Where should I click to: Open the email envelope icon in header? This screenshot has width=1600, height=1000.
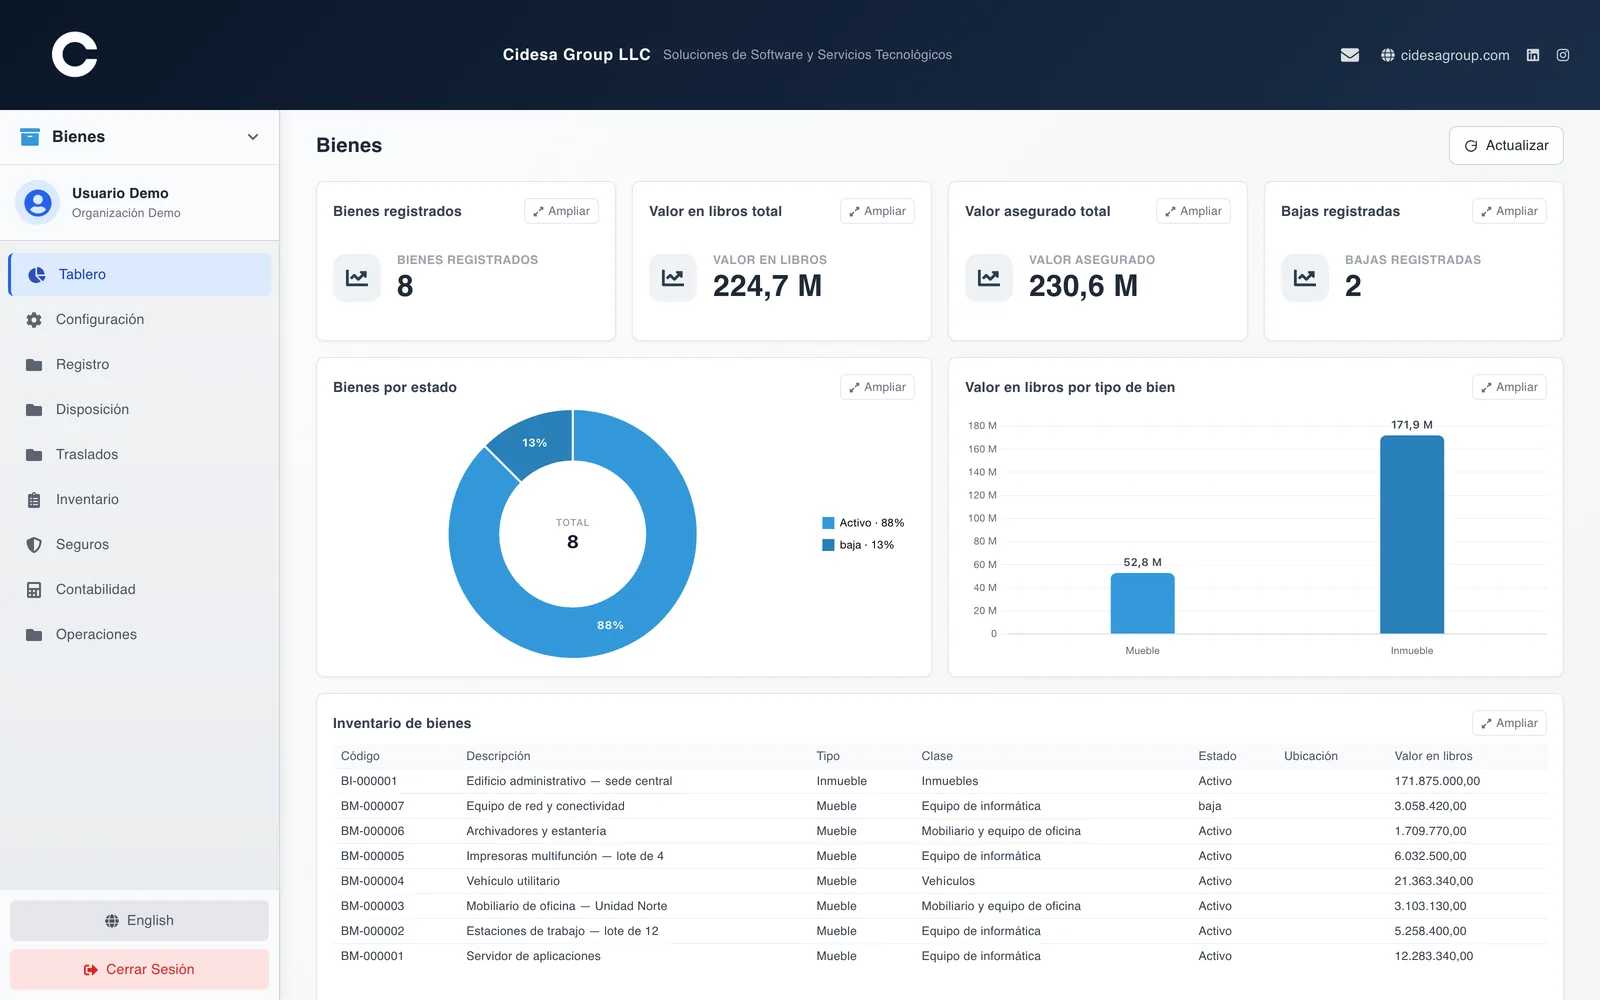pos(1350,55)
